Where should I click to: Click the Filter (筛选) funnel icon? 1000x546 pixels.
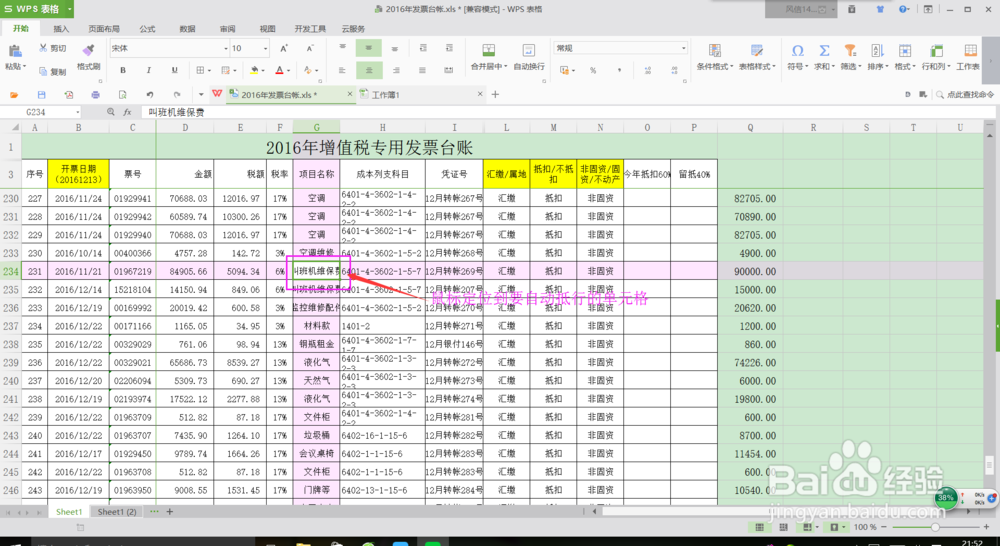pyautogui.click(x=850, y=51)
